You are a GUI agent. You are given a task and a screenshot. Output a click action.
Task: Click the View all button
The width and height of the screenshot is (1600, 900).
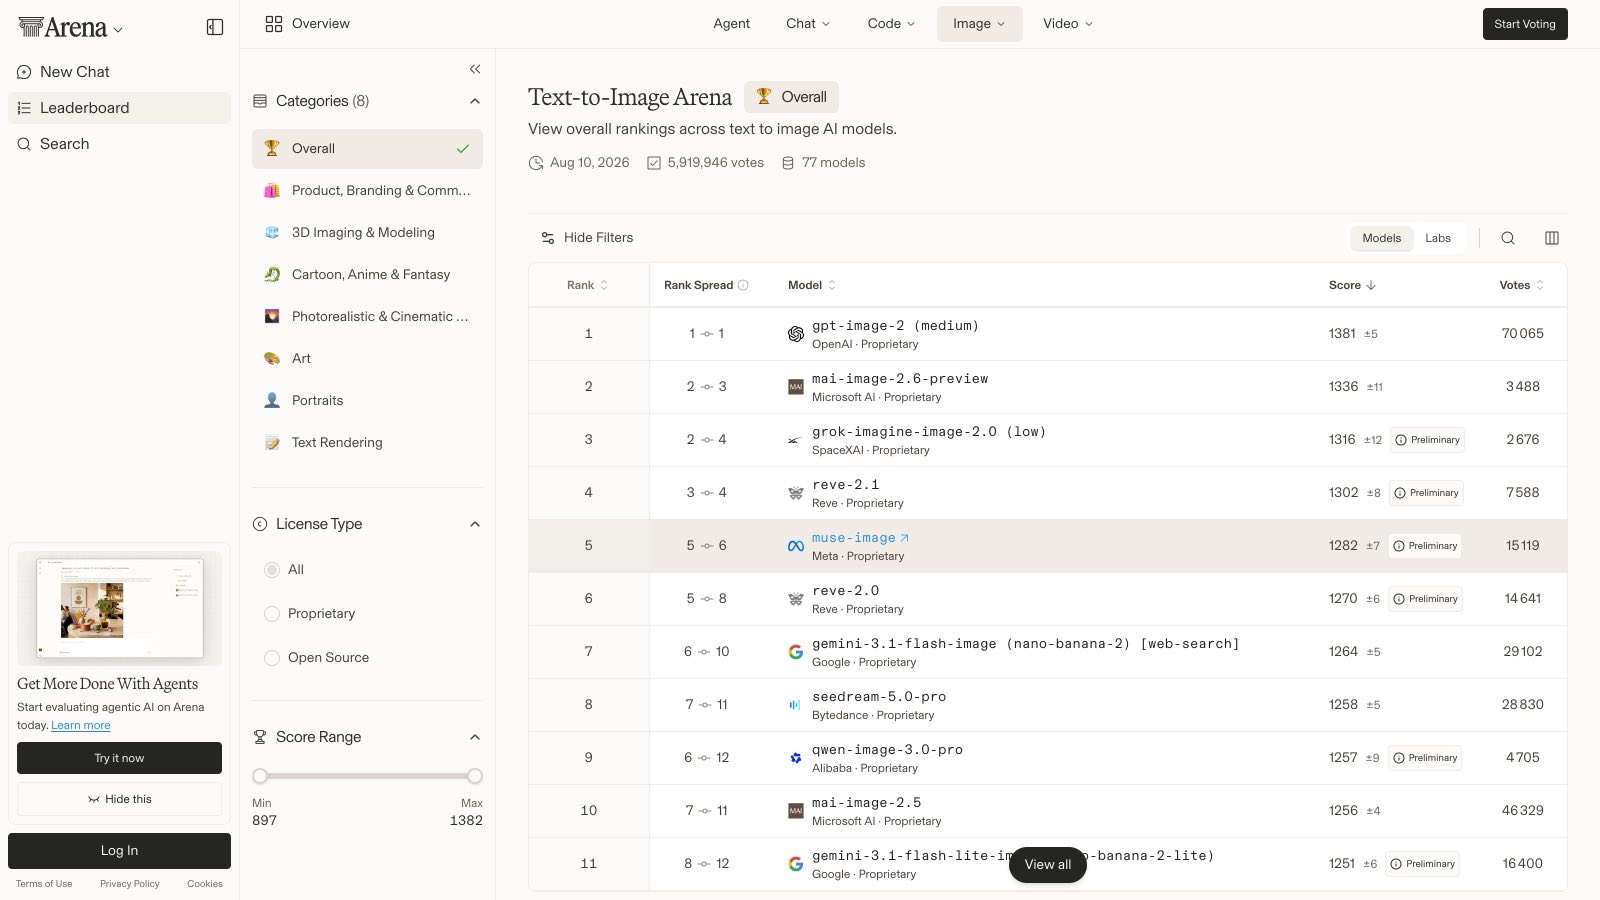click(1047, 865)
